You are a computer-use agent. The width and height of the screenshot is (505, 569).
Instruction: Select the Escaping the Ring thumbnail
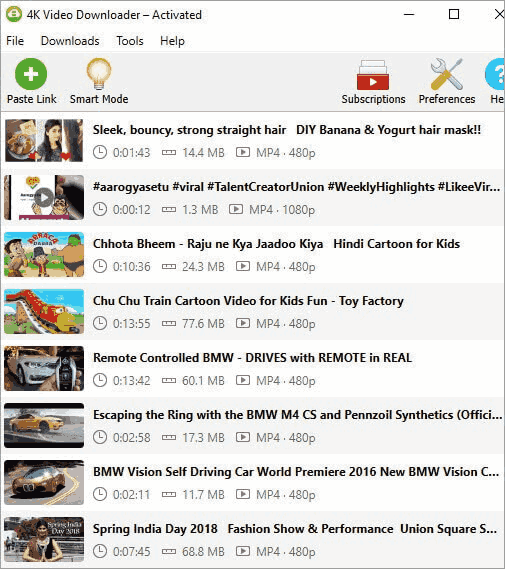point(44,425)
